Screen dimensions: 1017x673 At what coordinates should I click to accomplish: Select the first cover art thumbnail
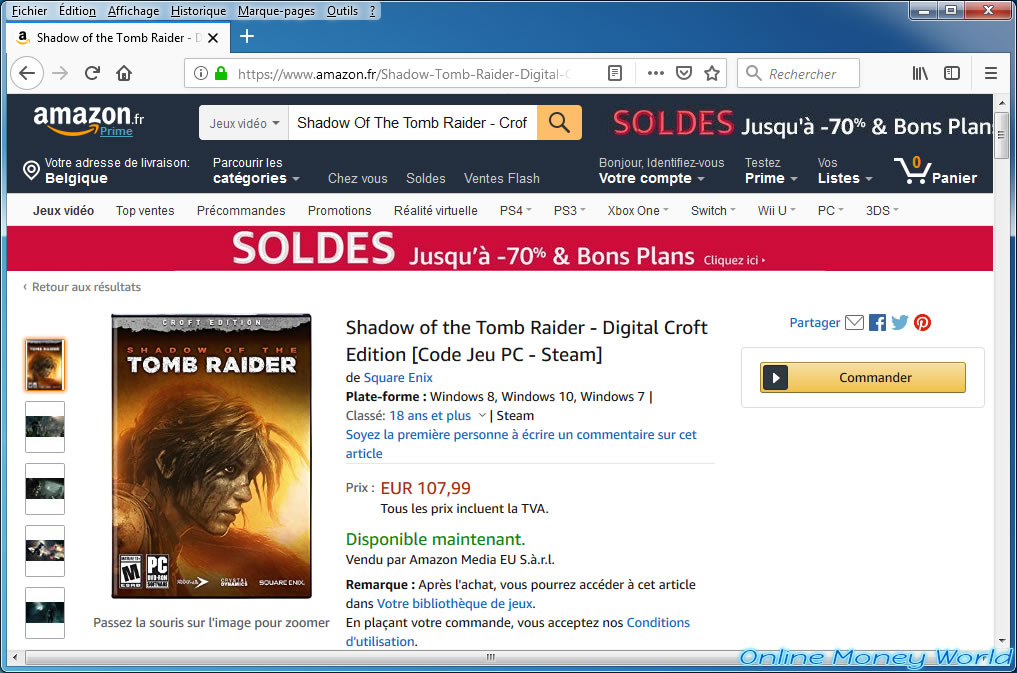point(45,365)
